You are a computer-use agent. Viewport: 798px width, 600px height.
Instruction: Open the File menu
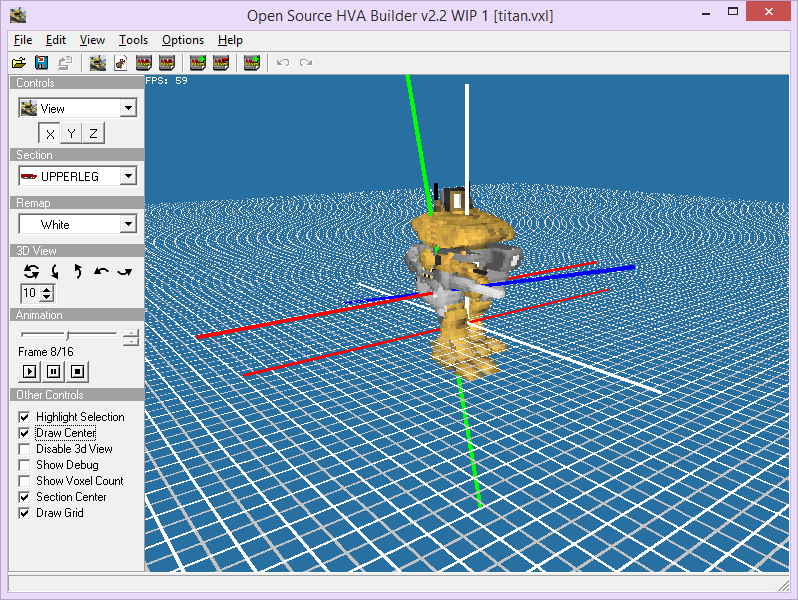coord(23,40)
